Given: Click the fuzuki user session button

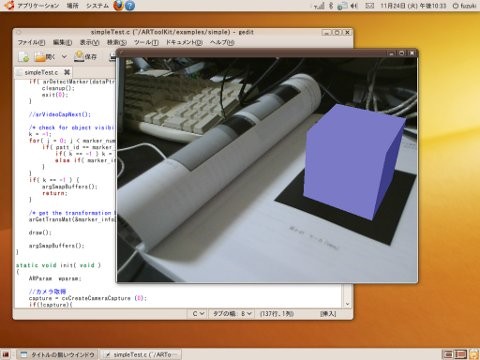Looking at the screenshot, I should click(x=465, y=6).
